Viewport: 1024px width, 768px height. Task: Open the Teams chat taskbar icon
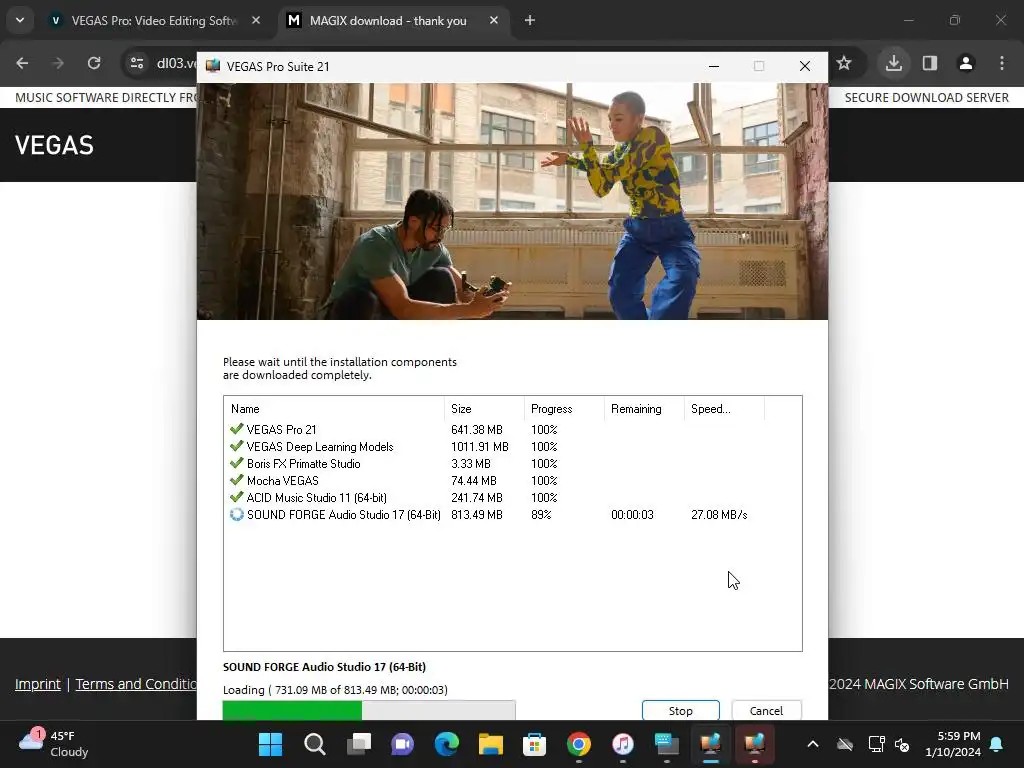pos(402,744)
